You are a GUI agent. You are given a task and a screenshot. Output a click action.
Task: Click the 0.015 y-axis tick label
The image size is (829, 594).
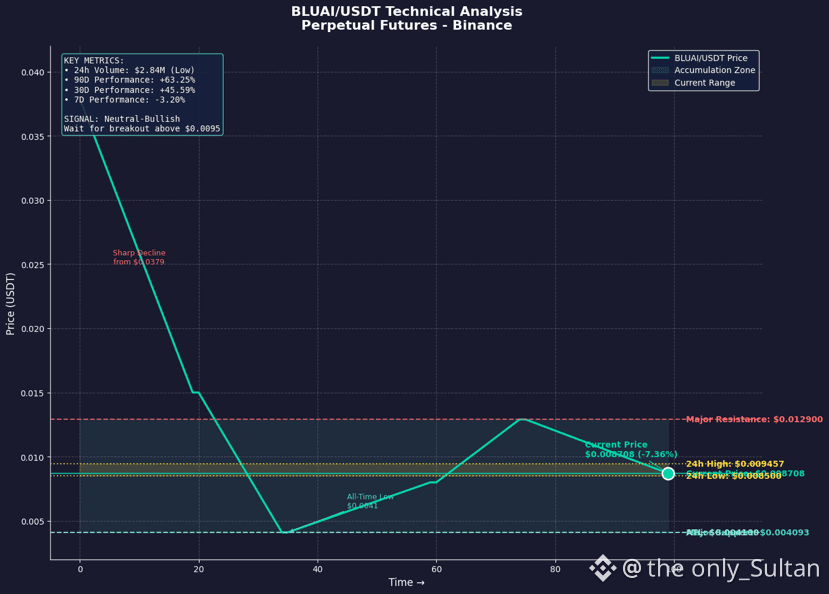click(33, 393)
